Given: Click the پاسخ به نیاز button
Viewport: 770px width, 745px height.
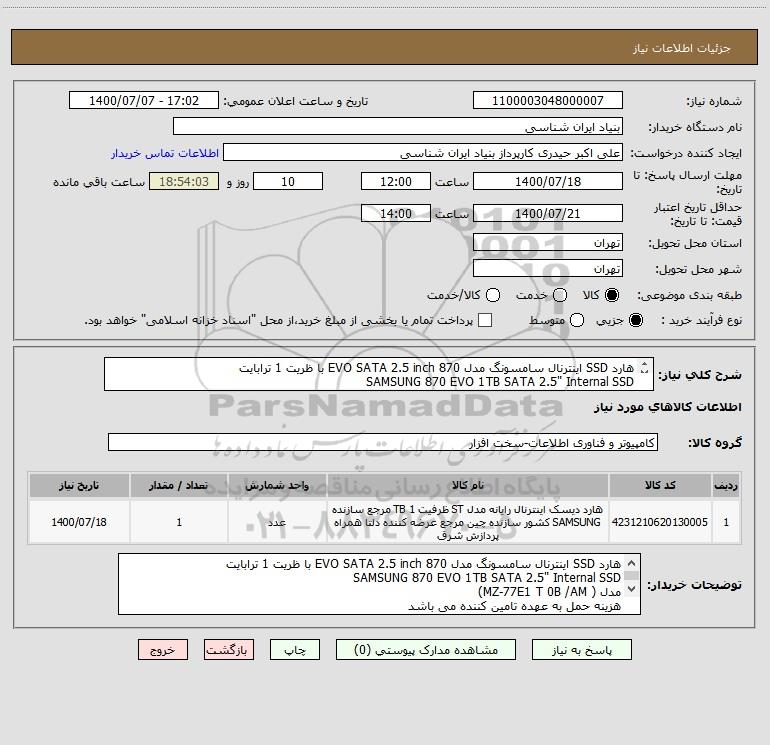Looking at the screenshot, I should (x=581, y=650).
